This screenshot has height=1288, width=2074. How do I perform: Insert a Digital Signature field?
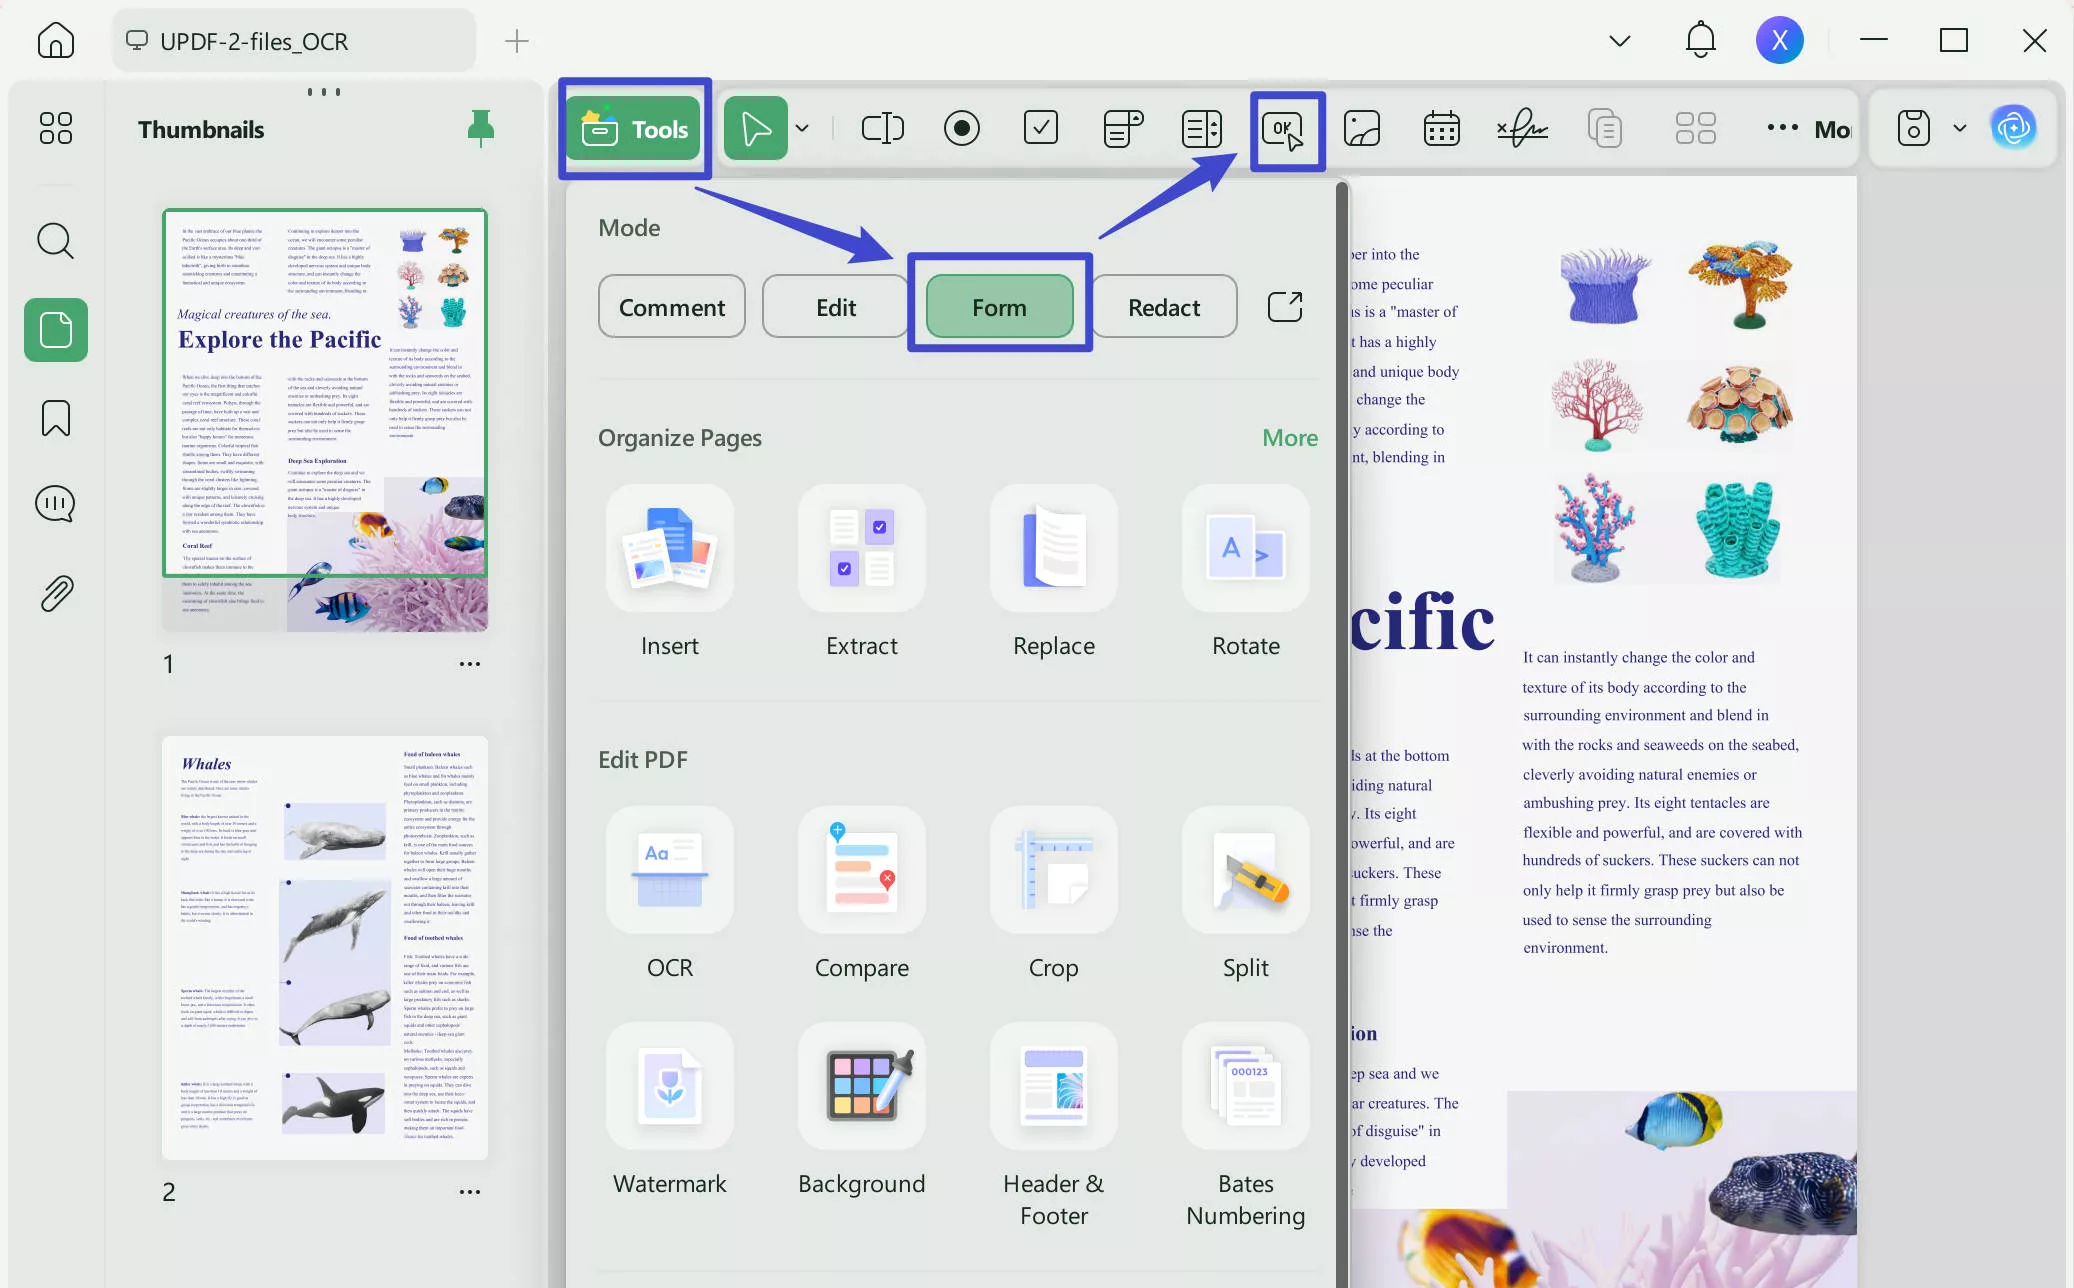click(x=1522, y=128)
